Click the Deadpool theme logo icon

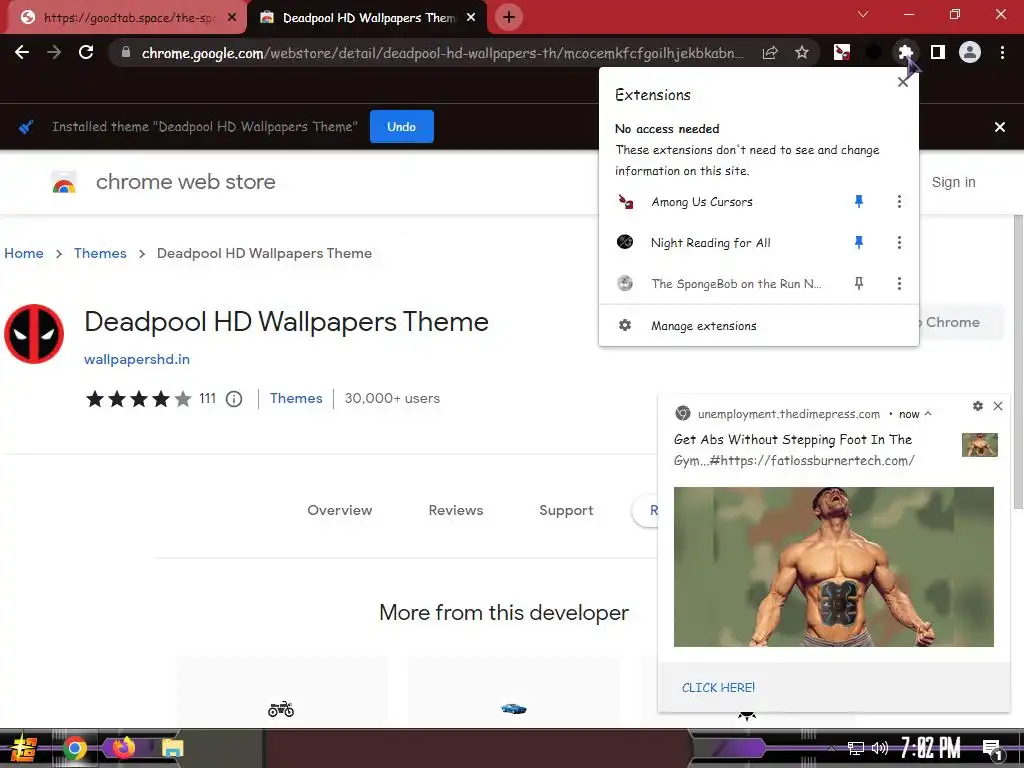[x=34, y=334]
